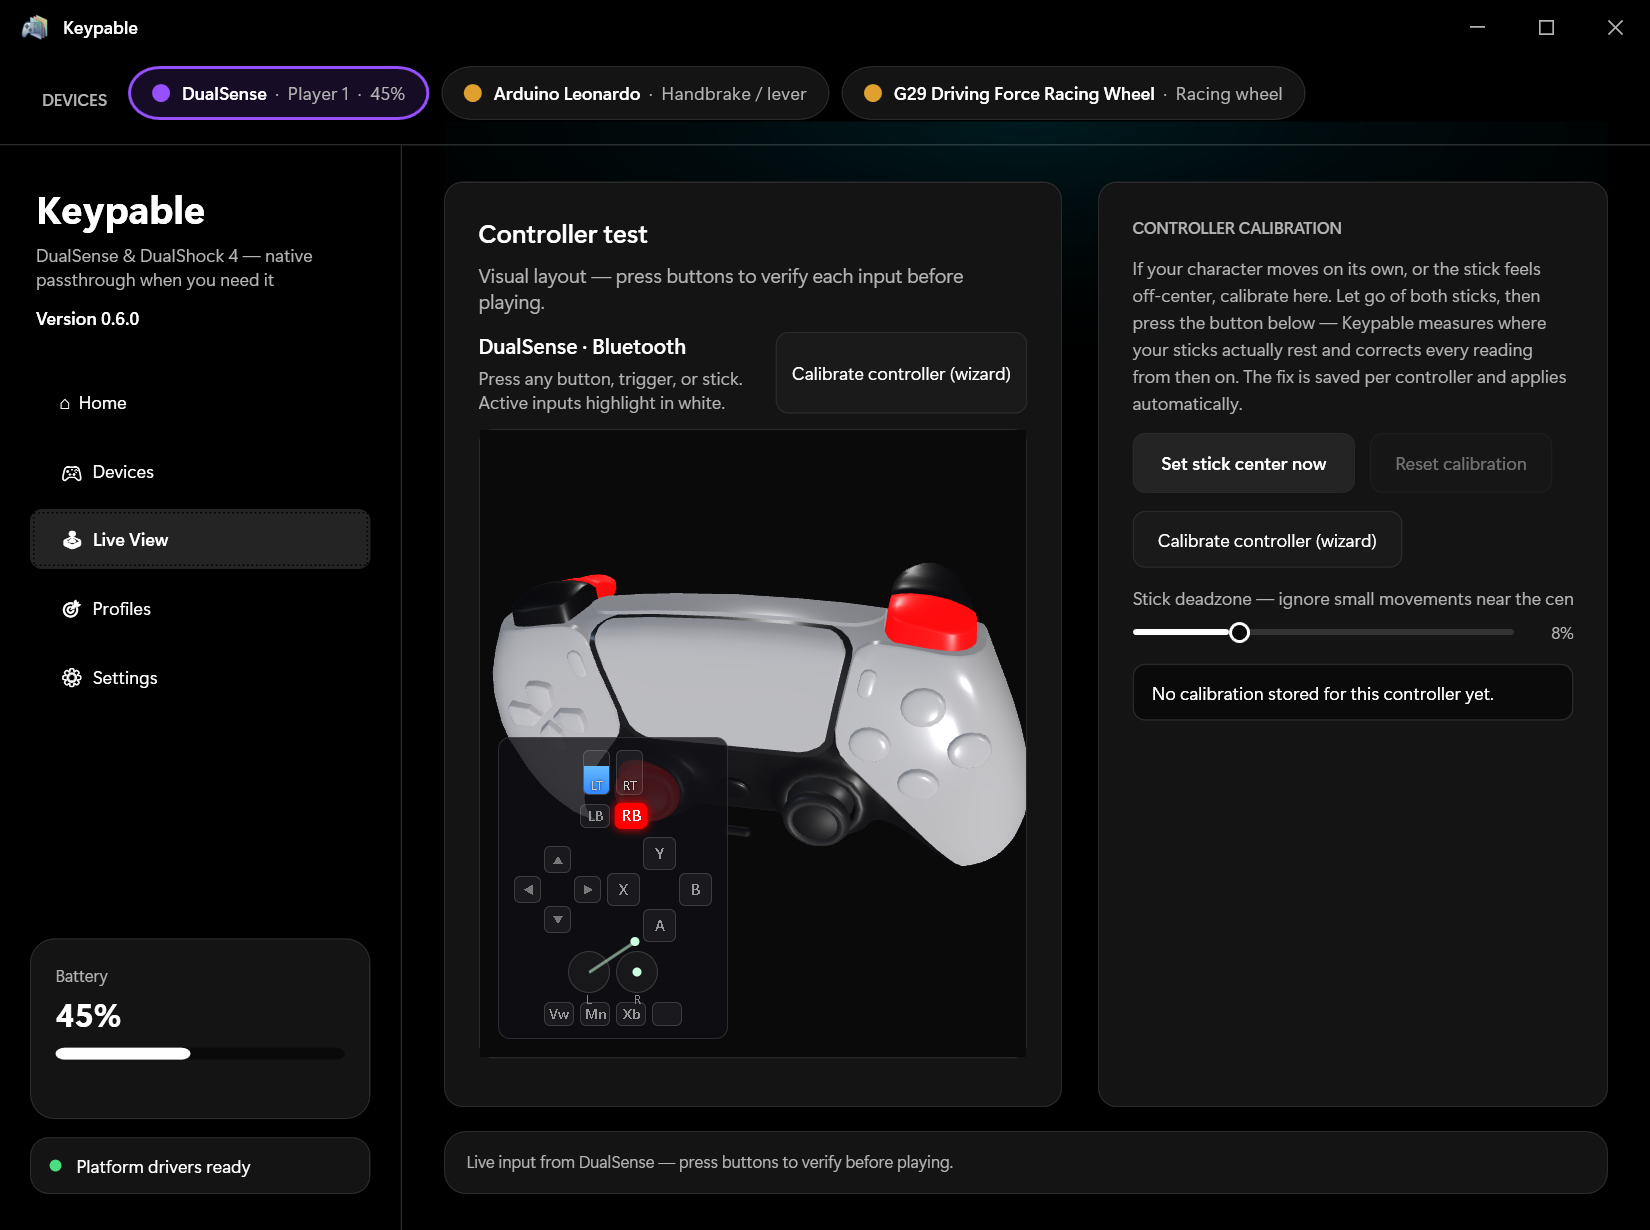Click the D-pad up arrow

point(558,860)
